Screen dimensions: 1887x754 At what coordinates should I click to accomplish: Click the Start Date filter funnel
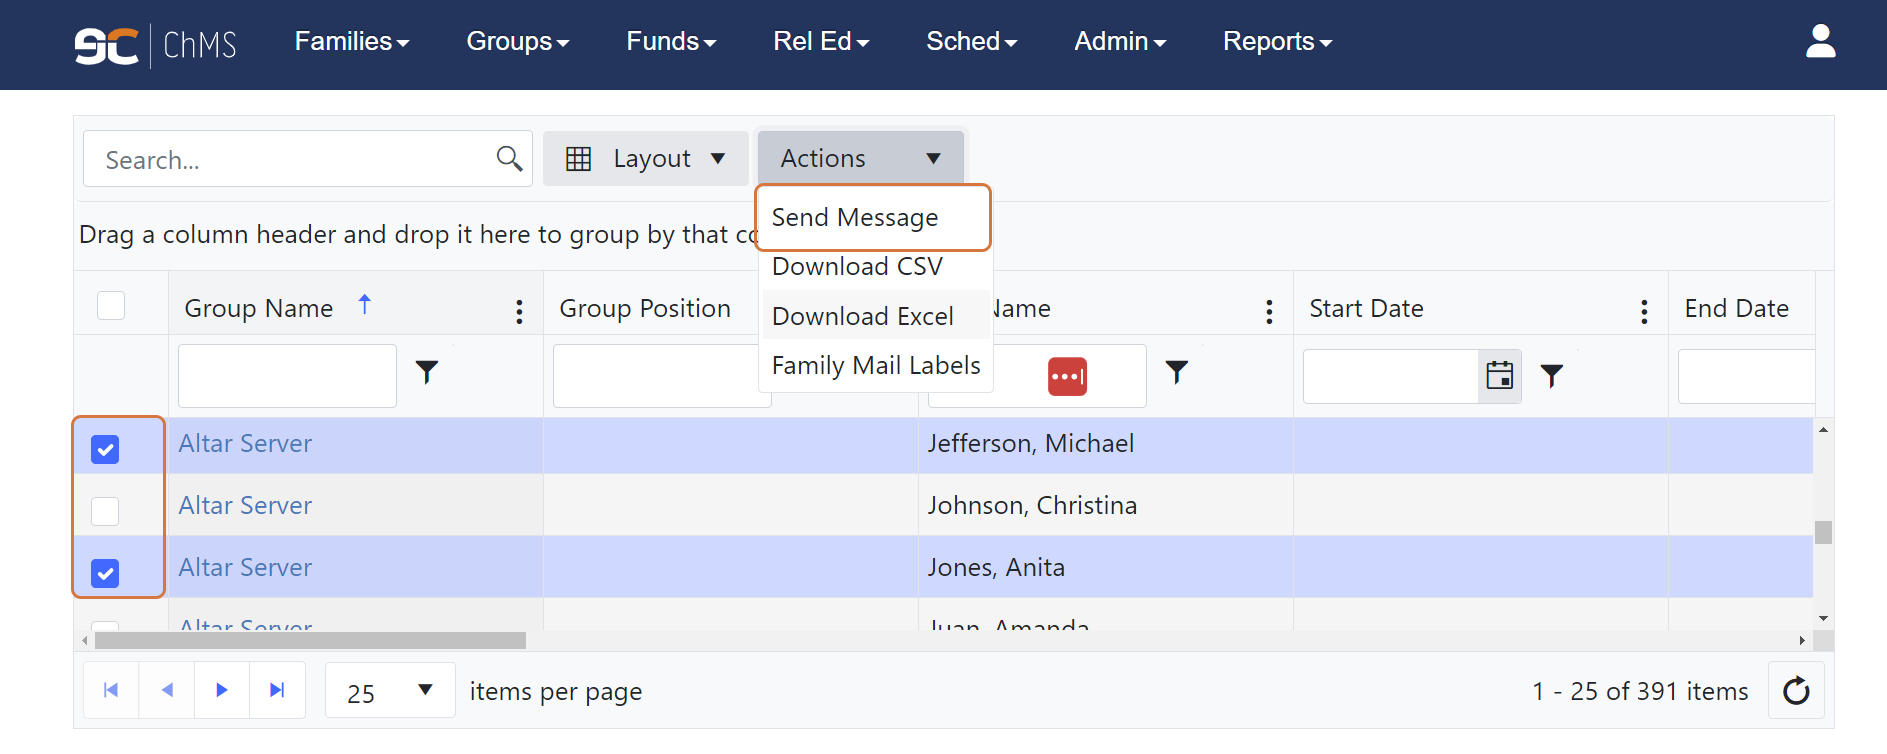pyautogui.click(x=1552, y=375)
